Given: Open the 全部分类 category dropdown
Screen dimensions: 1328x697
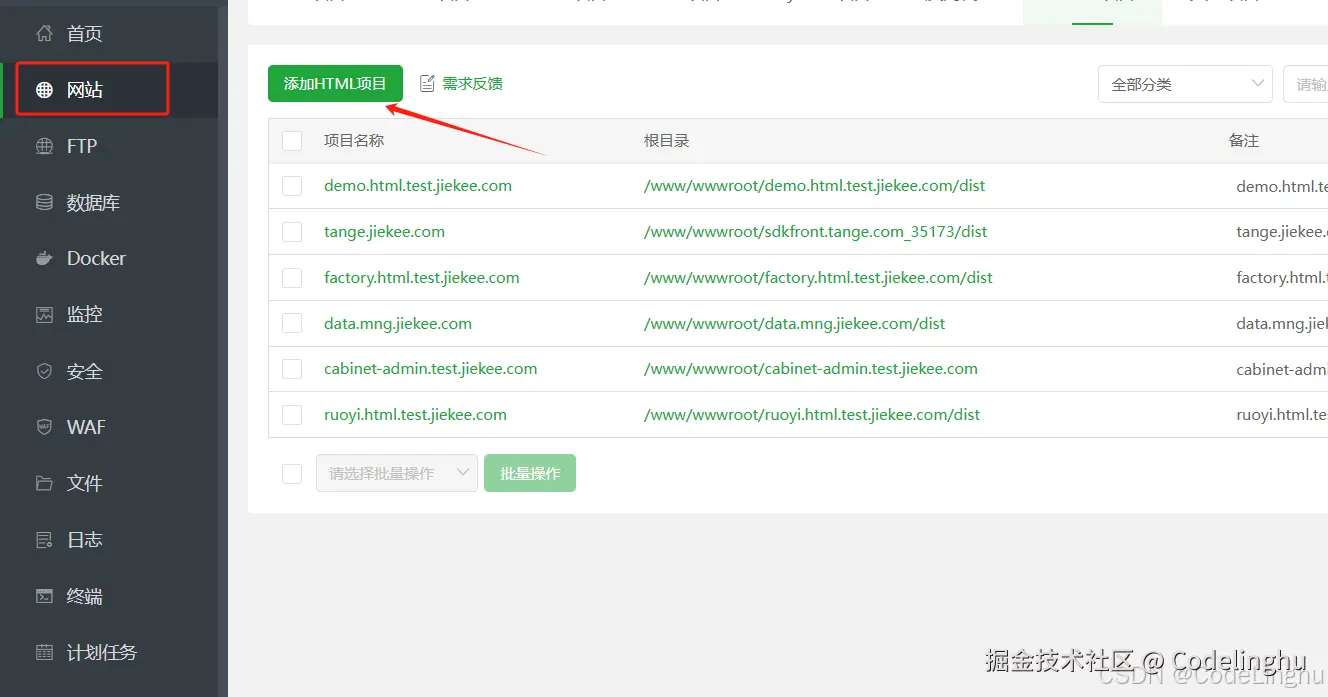Looking at the screenshot, I should (1185, 84).
